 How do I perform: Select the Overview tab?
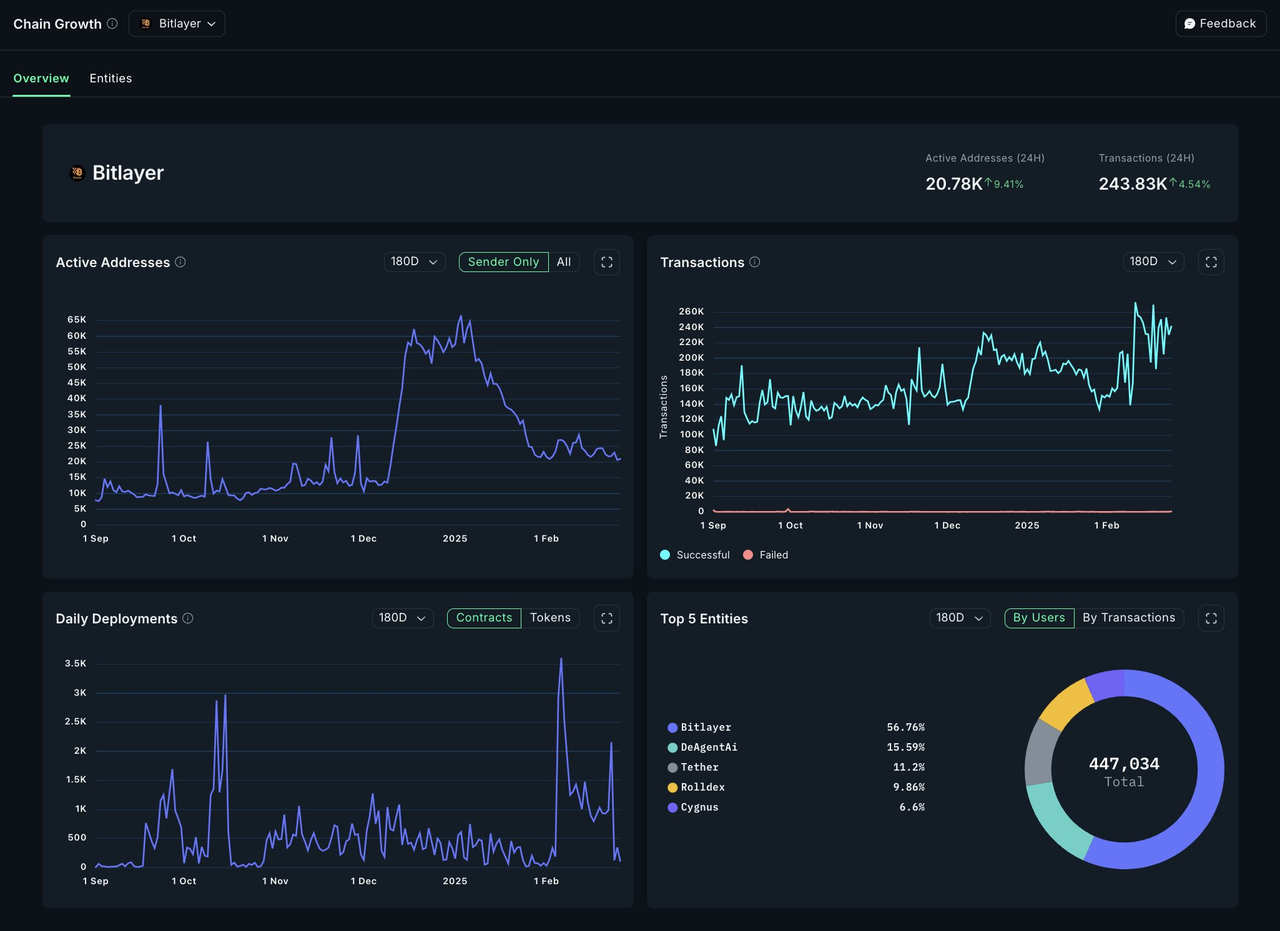[41, 78]
